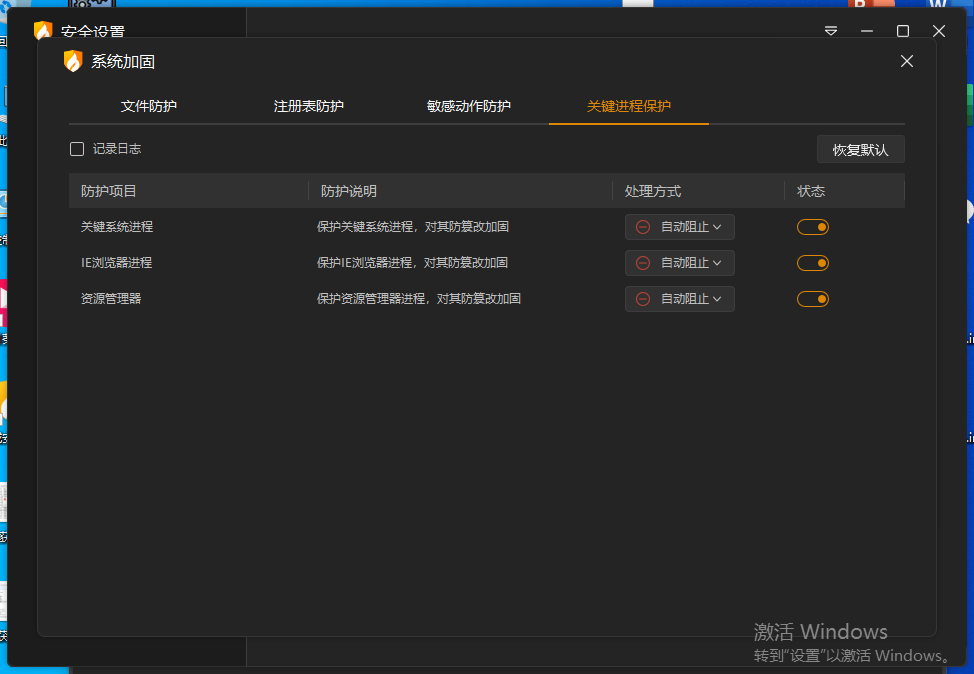Disable the 资源管理器 status switch
Image resolution: width=974 pixels, height=674 pixels.
(x=812, y=299)
